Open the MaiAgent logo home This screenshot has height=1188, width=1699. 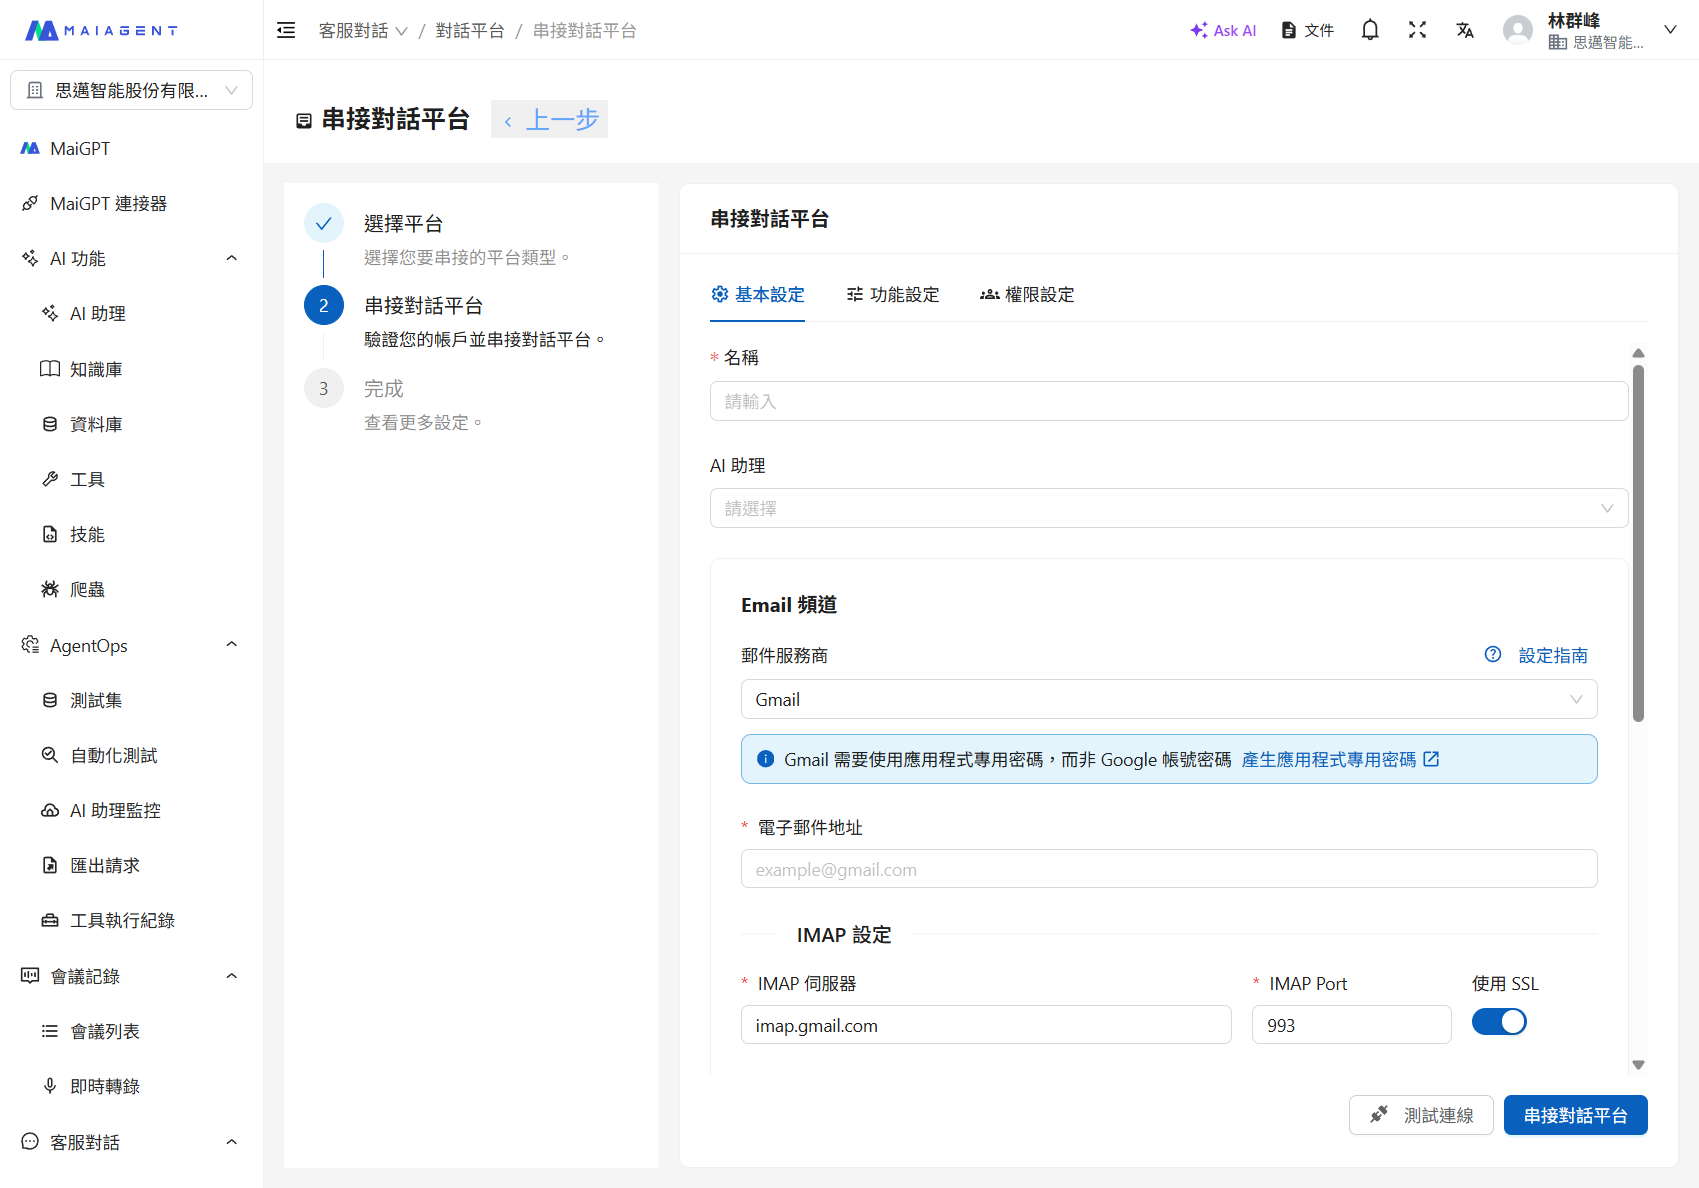(101, 30)
